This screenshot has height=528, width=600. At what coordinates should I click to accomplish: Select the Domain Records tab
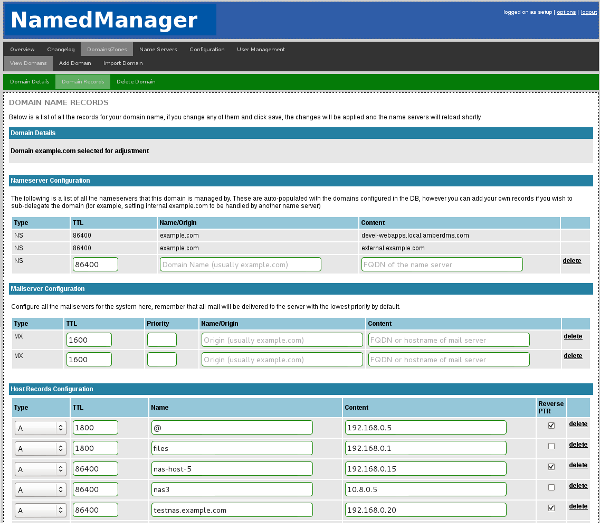83,82
